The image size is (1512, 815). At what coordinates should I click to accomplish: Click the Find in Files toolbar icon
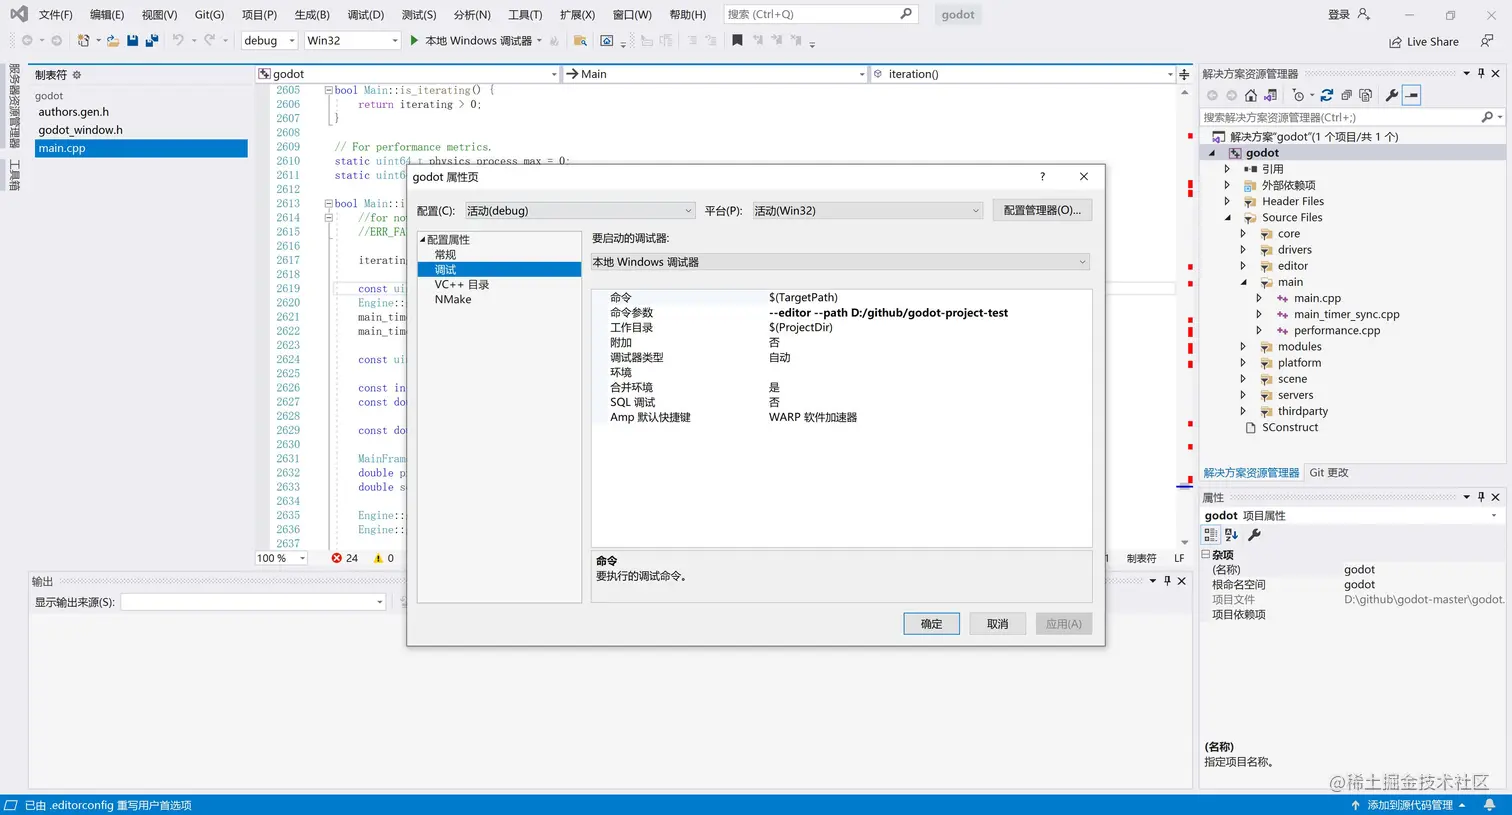(x=580, y=41)
